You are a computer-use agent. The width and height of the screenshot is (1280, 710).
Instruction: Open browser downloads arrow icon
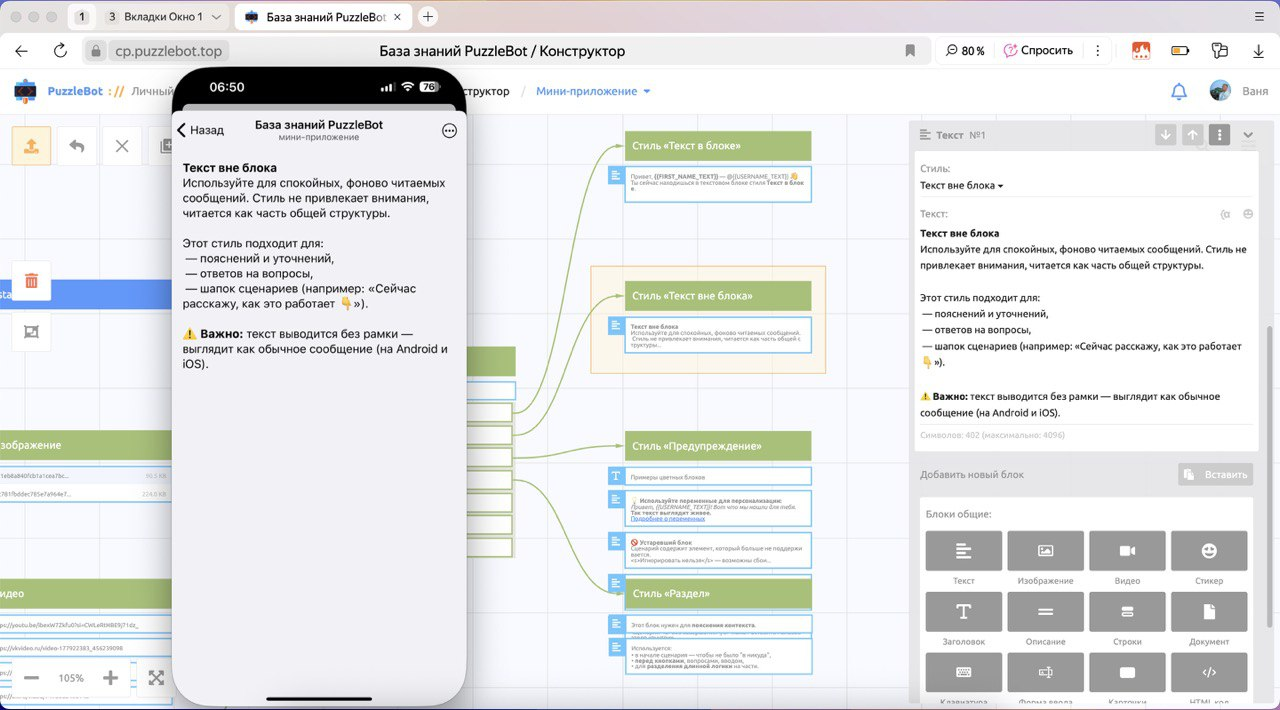(1258, 50)
